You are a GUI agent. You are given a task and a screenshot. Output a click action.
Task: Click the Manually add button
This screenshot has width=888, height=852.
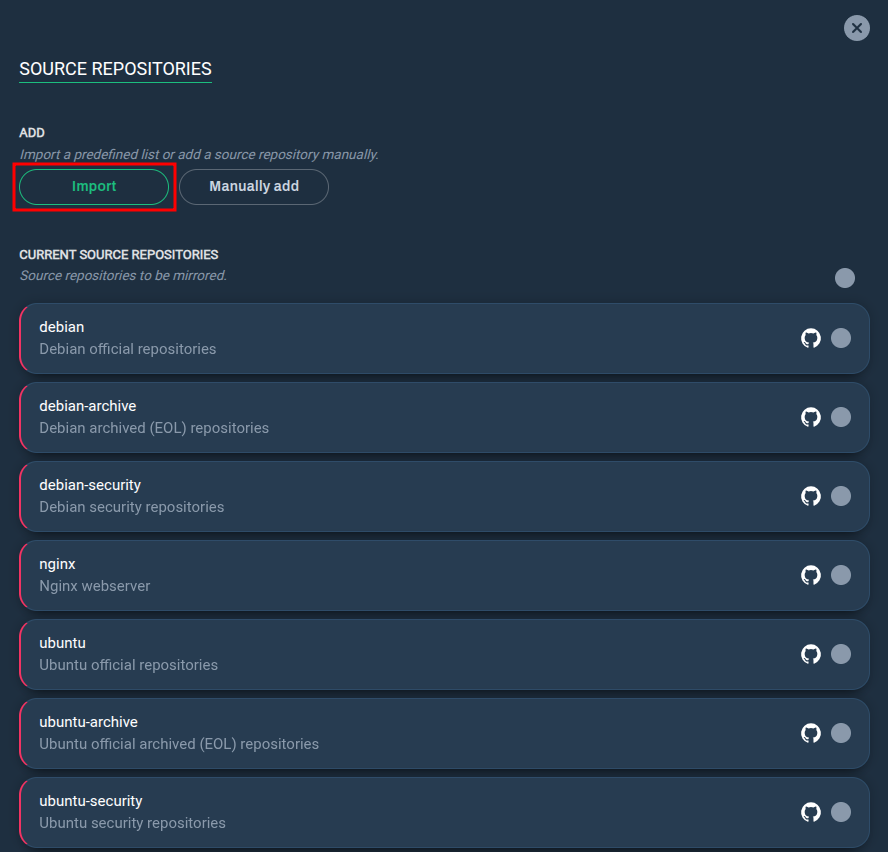click(254, 186)
